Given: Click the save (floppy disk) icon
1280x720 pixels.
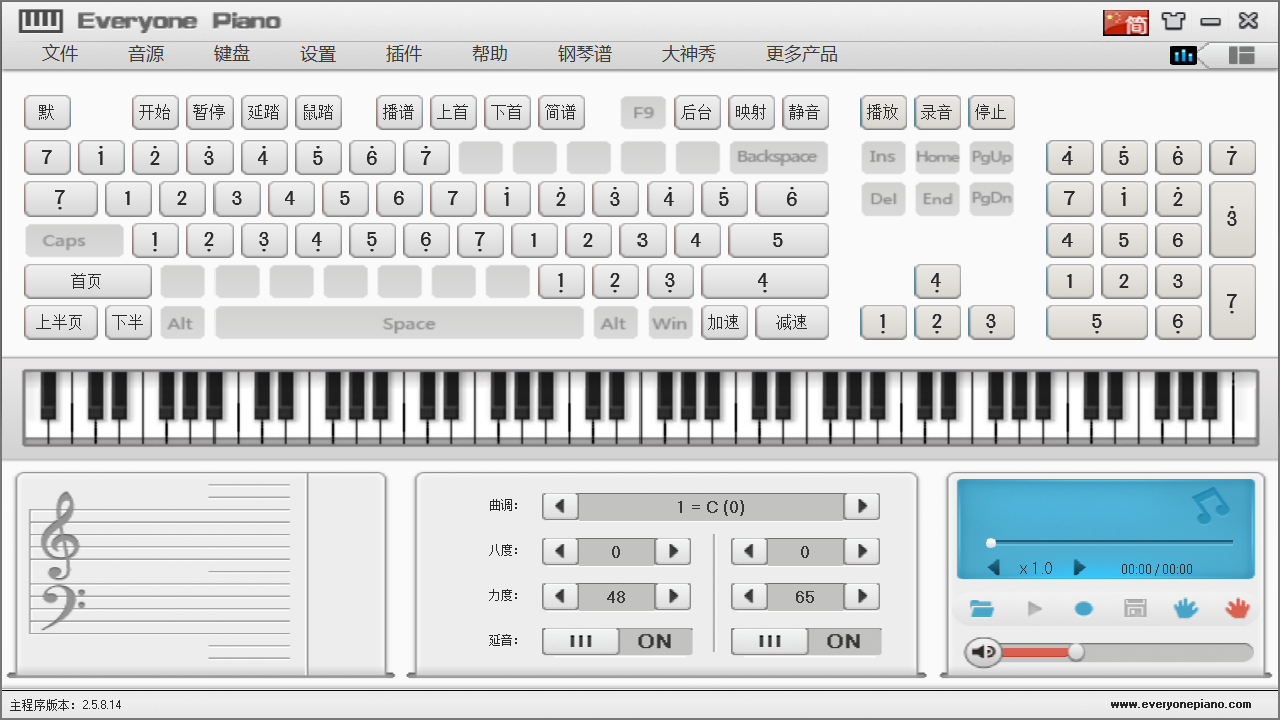Looking at the screenshot, I should (1134, 607).
